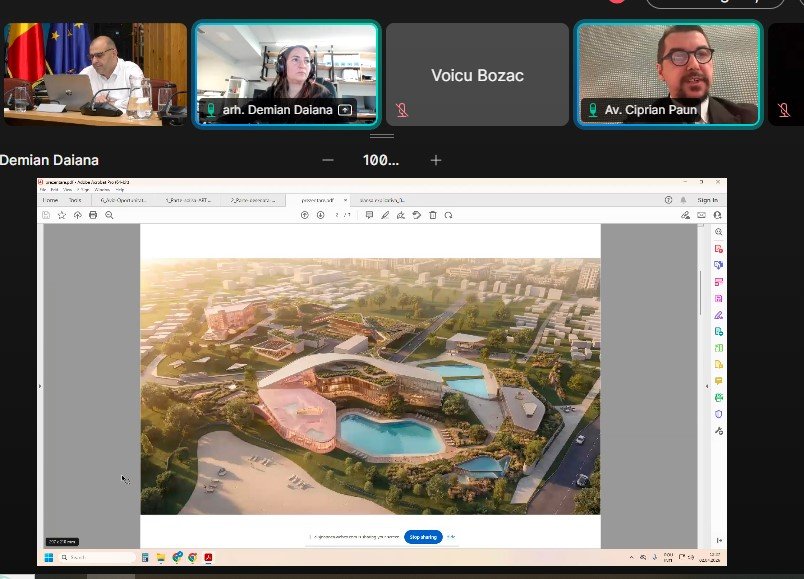Click the page down arrow icon
804x579 pixels.
(320, 215)
